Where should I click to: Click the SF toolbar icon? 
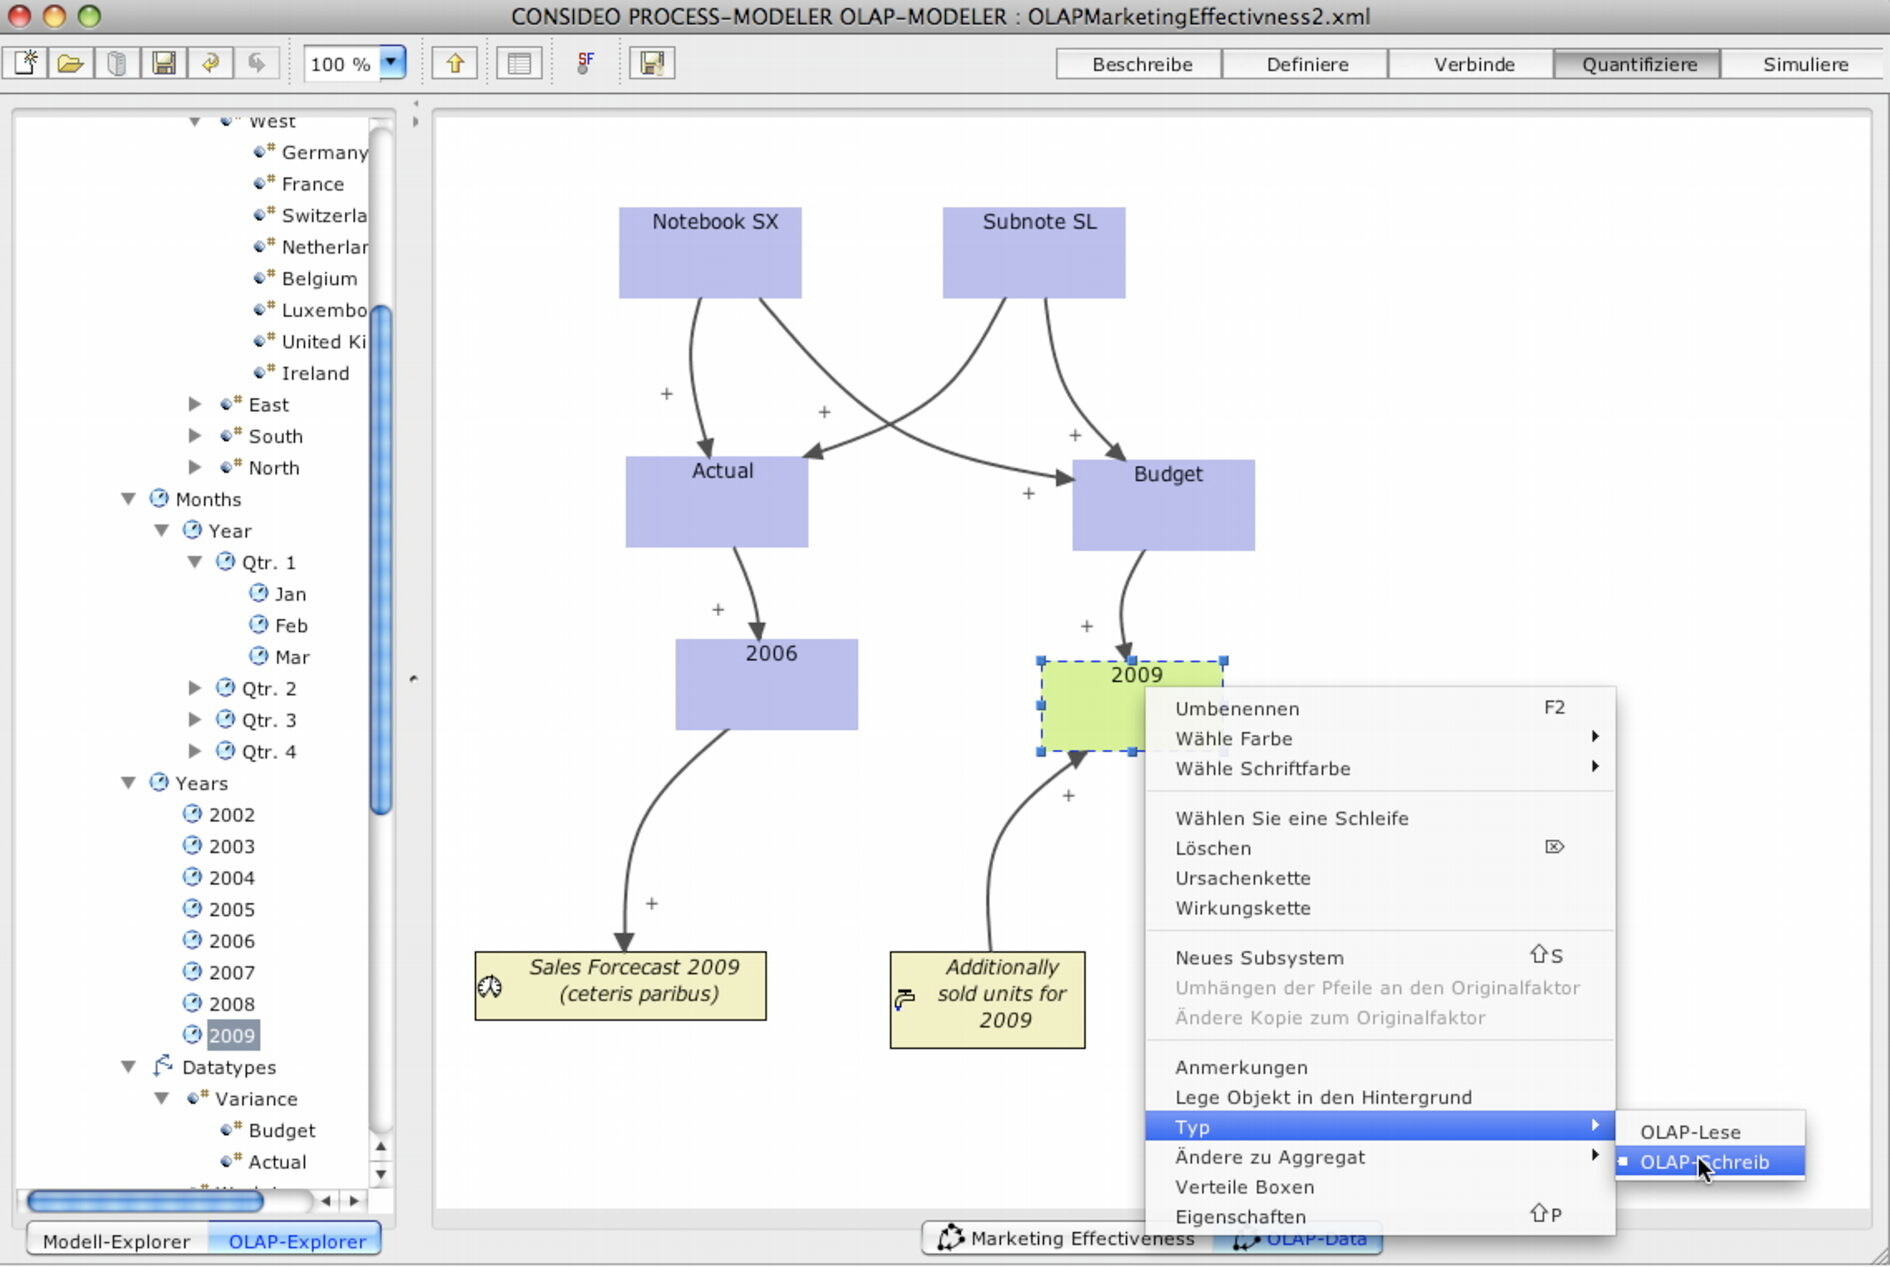[586, 63]
